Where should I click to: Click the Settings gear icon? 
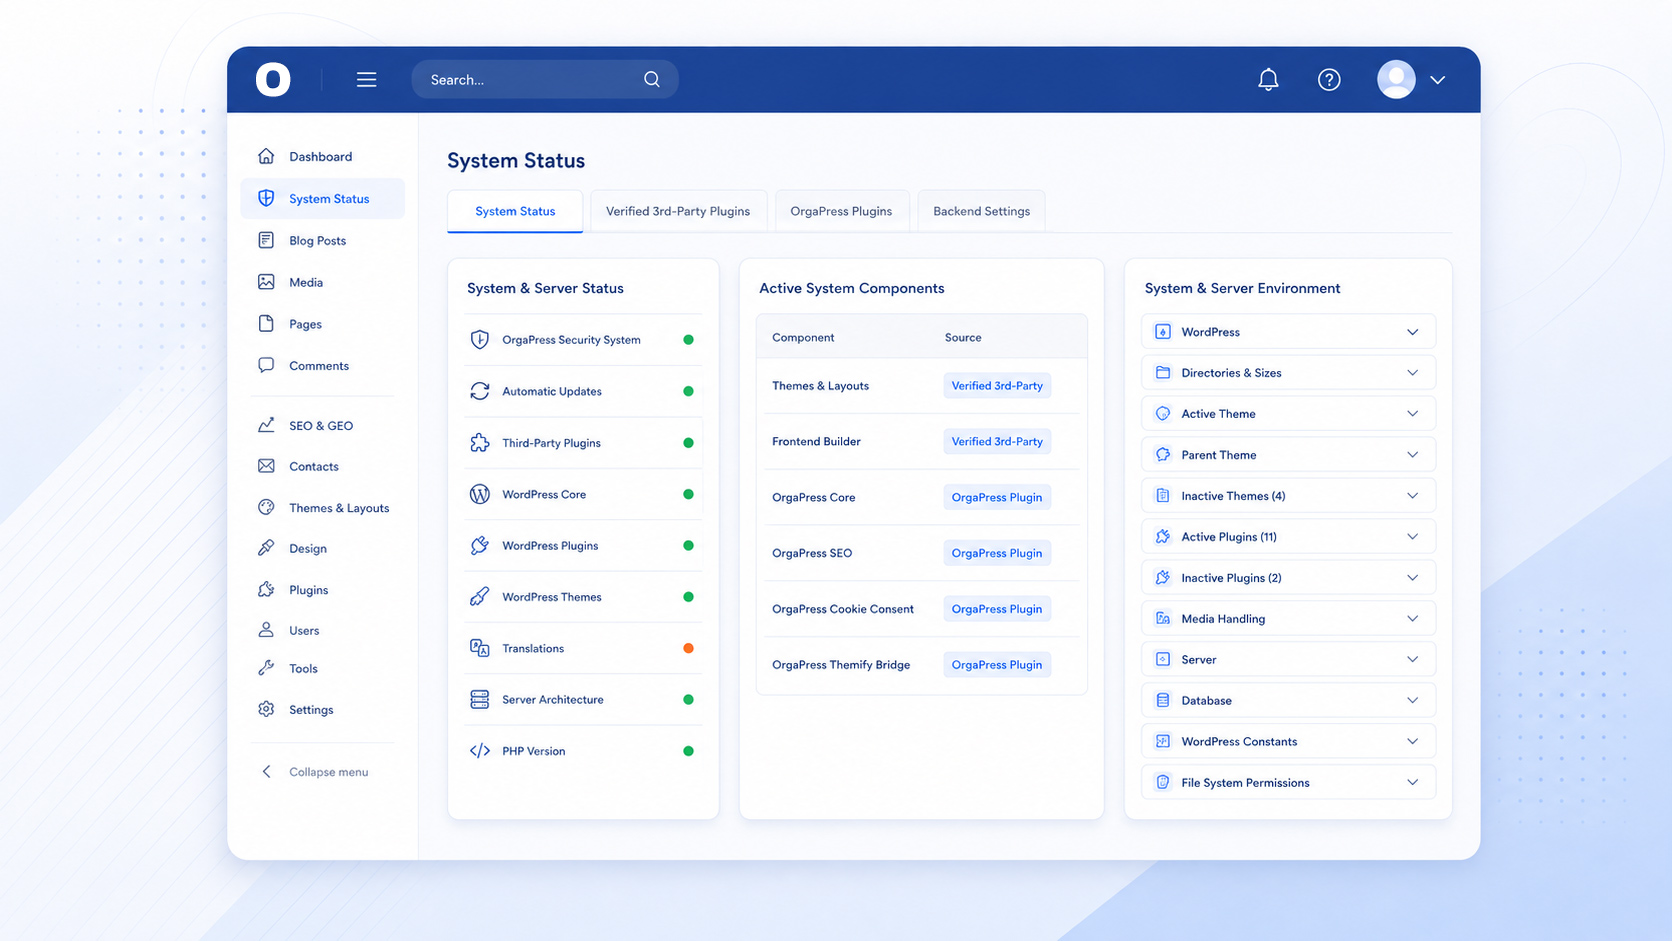coord(266,709)
